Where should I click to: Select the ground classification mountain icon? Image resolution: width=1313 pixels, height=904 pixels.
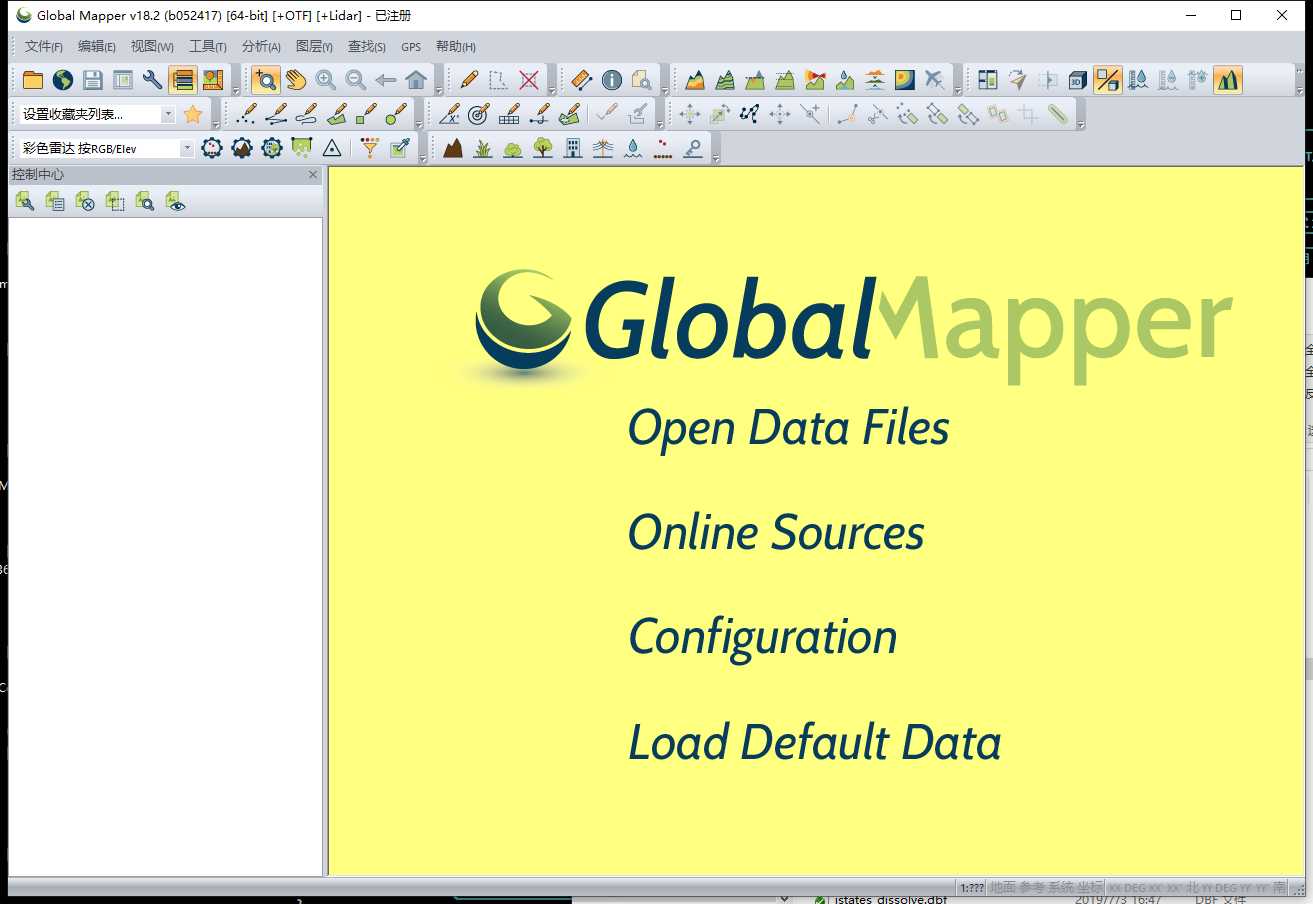coord(453,148)
